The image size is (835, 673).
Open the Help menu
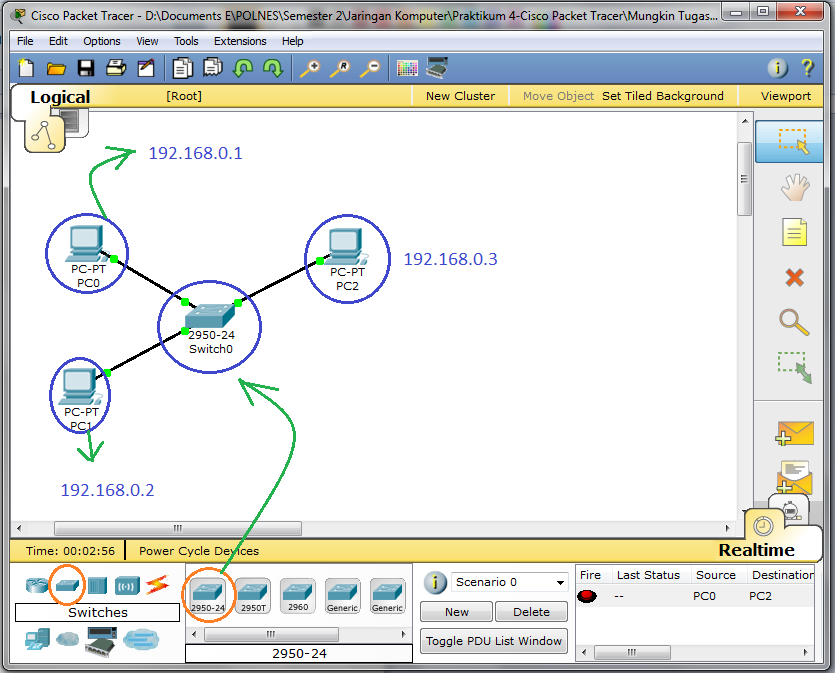[292, 41]
